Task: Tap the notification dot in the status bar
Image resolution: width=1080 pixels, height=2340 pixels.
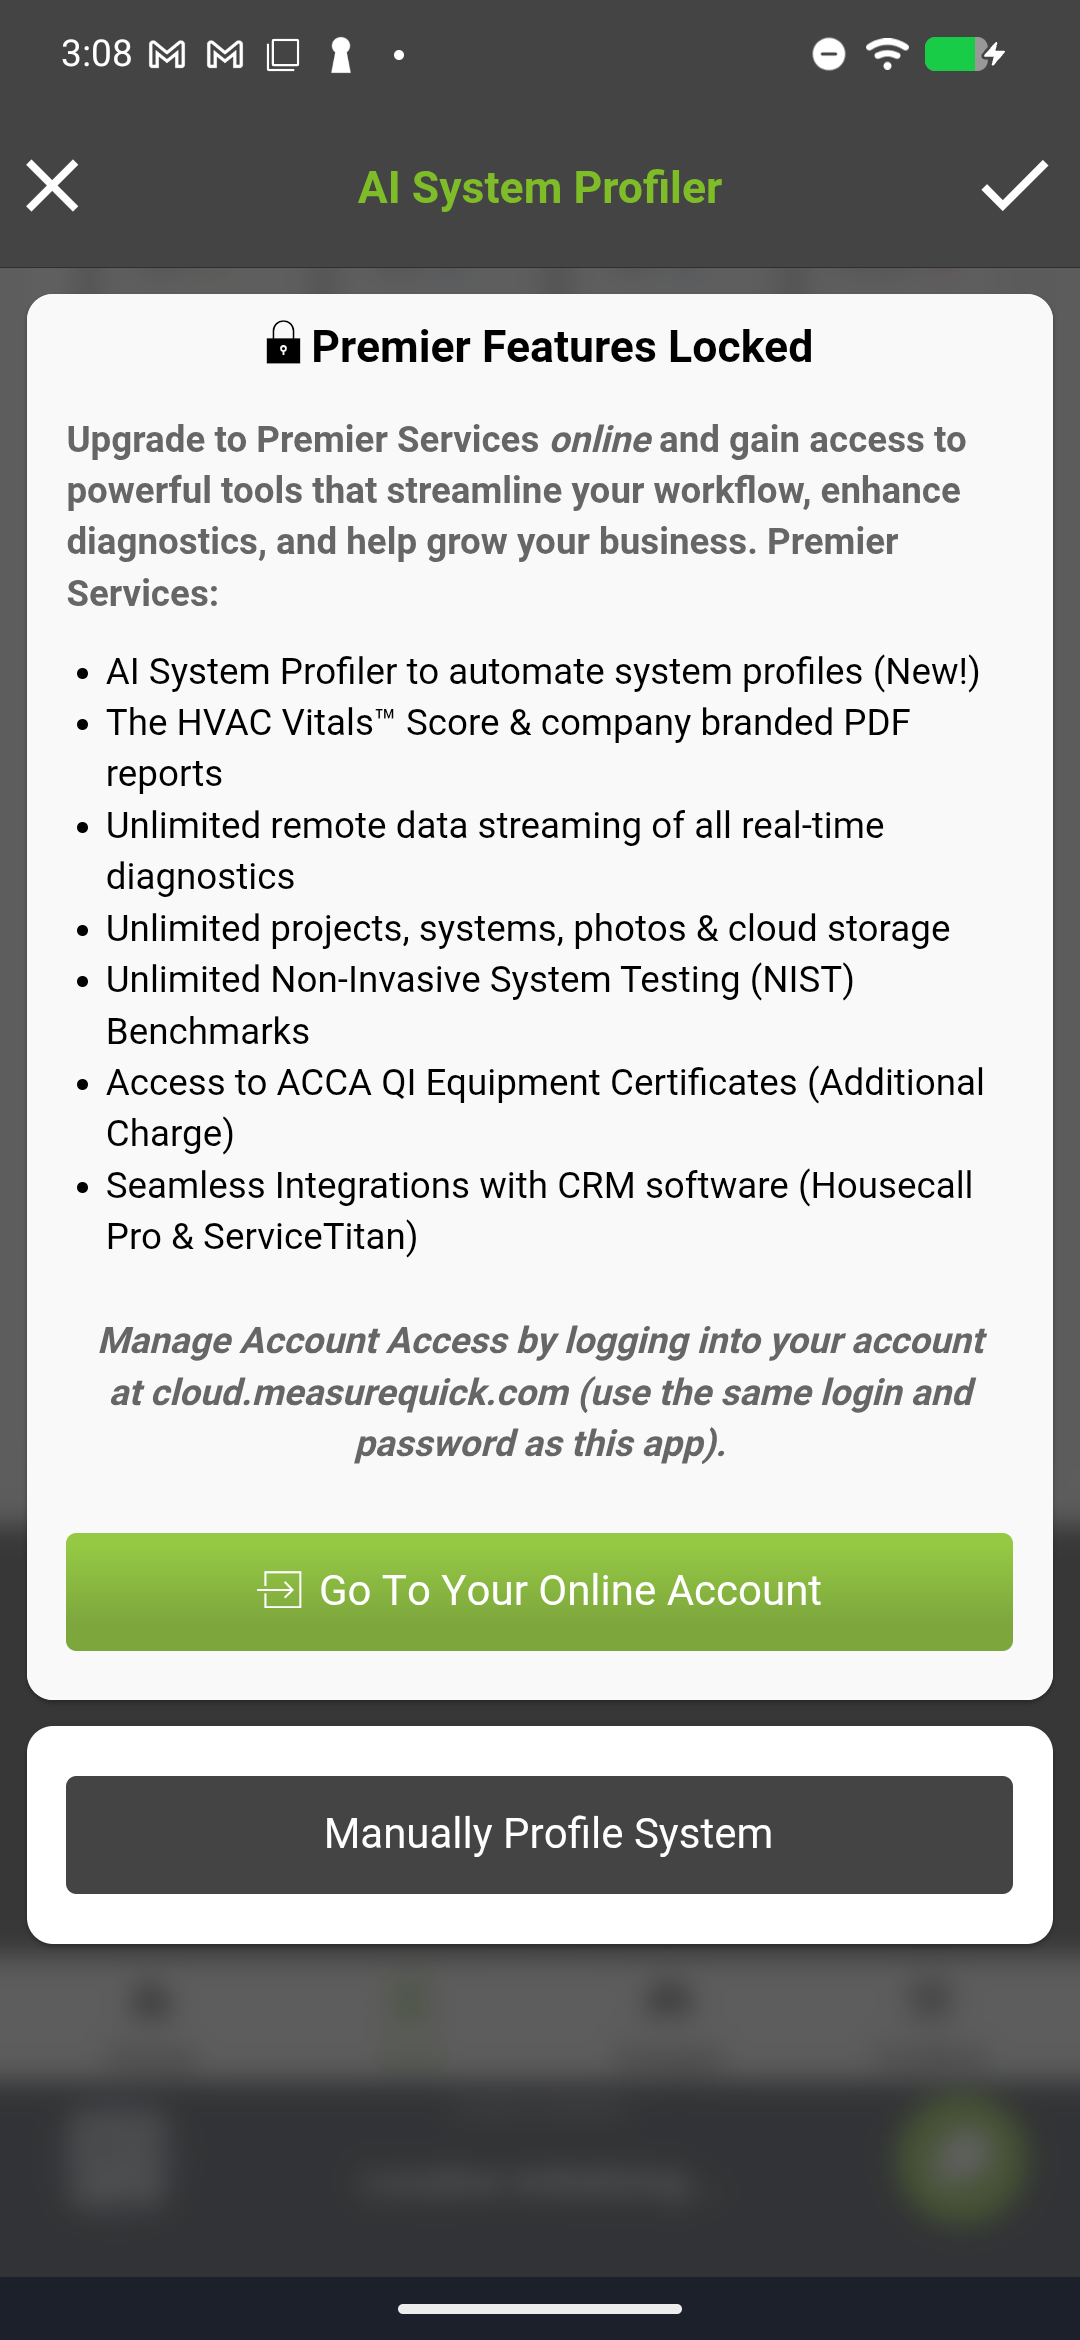Action: click(399, 55)
